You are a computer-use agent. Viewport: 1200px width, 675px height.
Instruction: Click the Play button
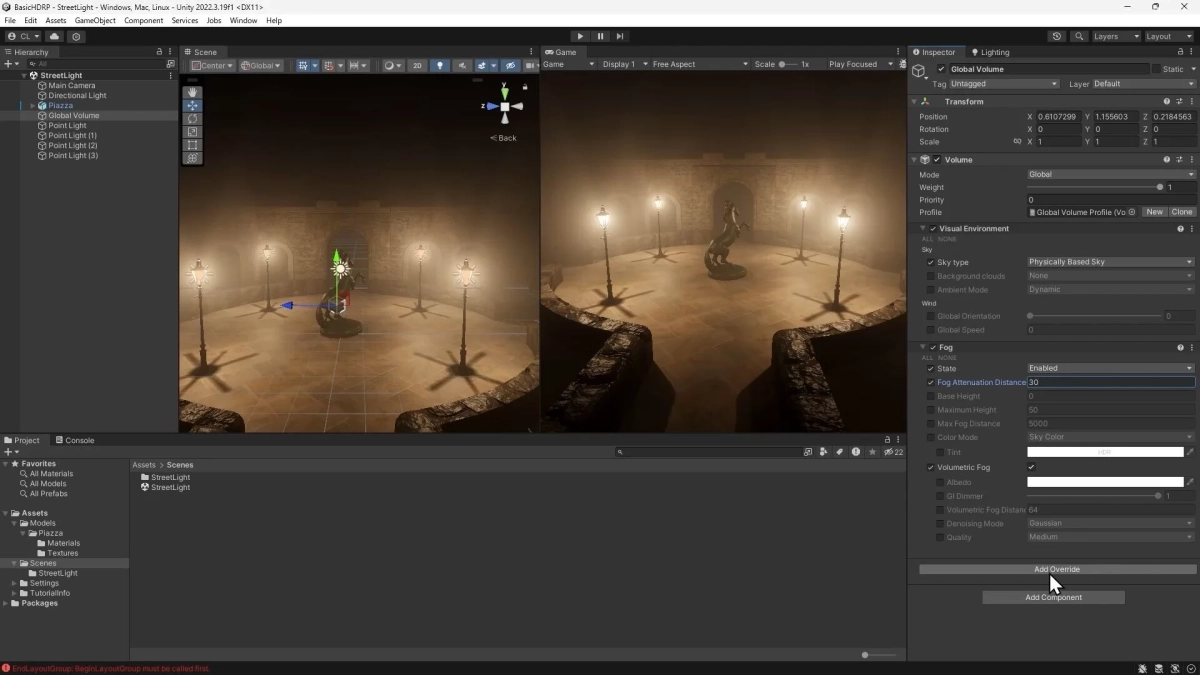tap(580, 36)
